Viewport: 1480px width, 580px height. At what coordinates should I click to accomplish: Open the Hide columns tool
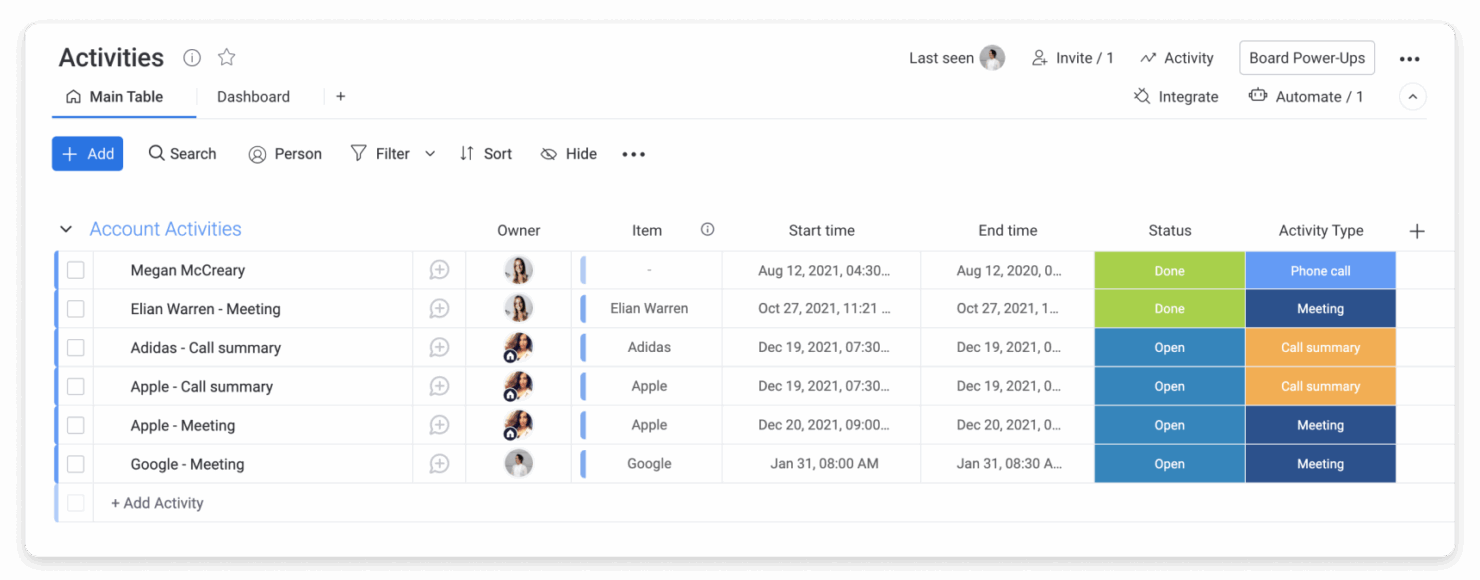568,153
